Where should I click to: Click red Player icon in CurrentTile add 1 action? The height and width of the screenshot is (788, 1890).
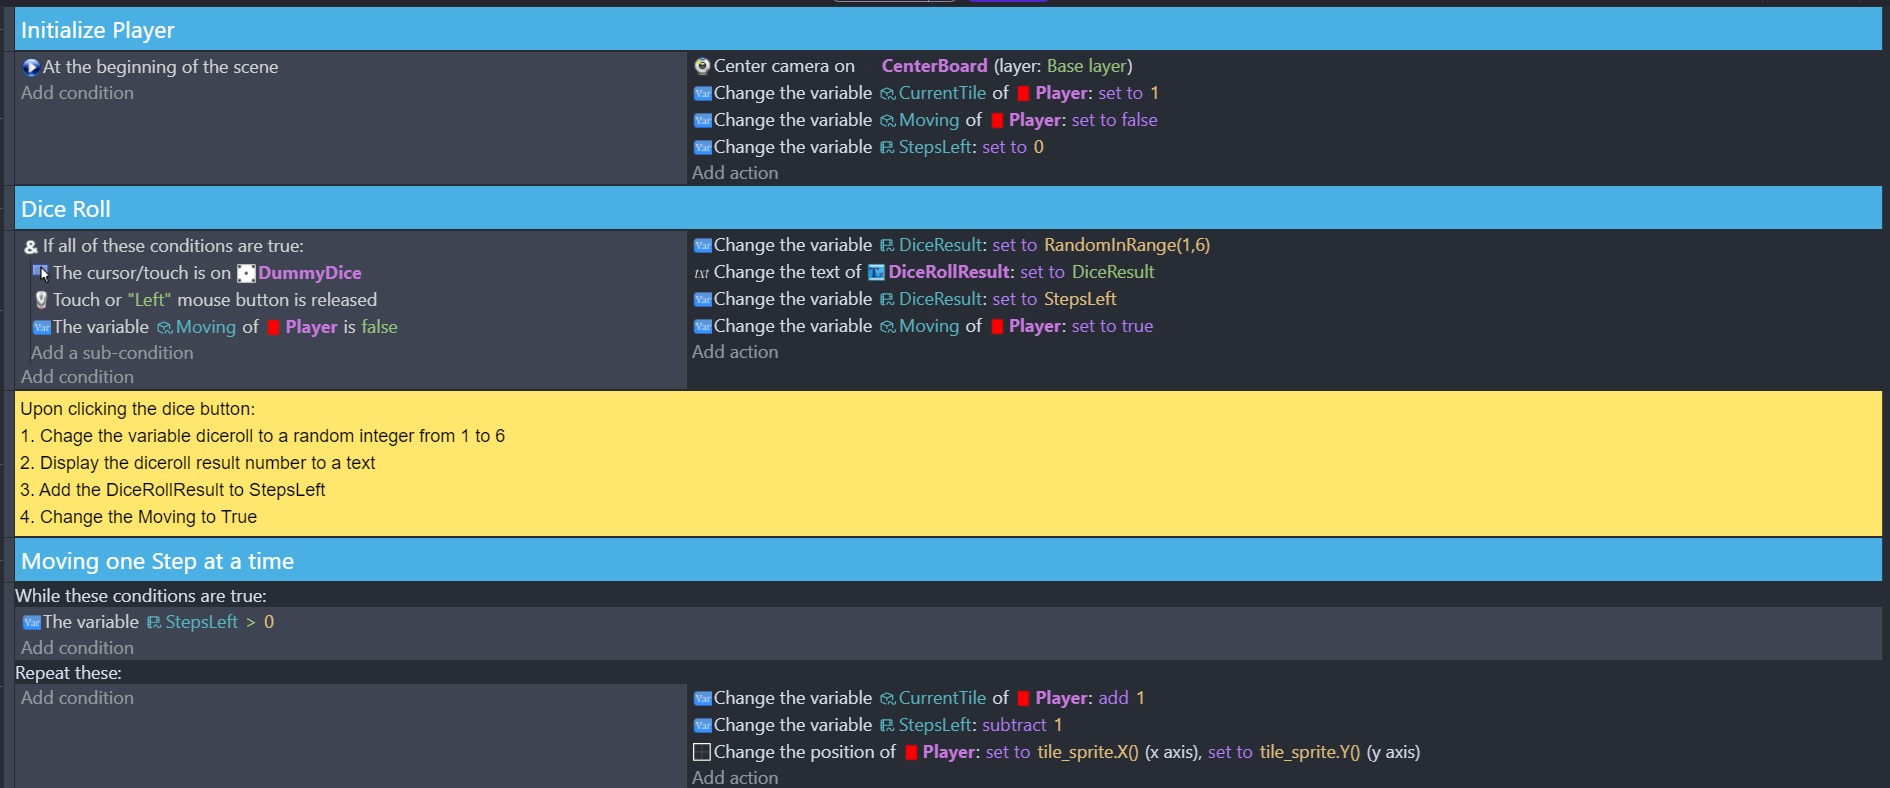click(x=1023, y=699)
